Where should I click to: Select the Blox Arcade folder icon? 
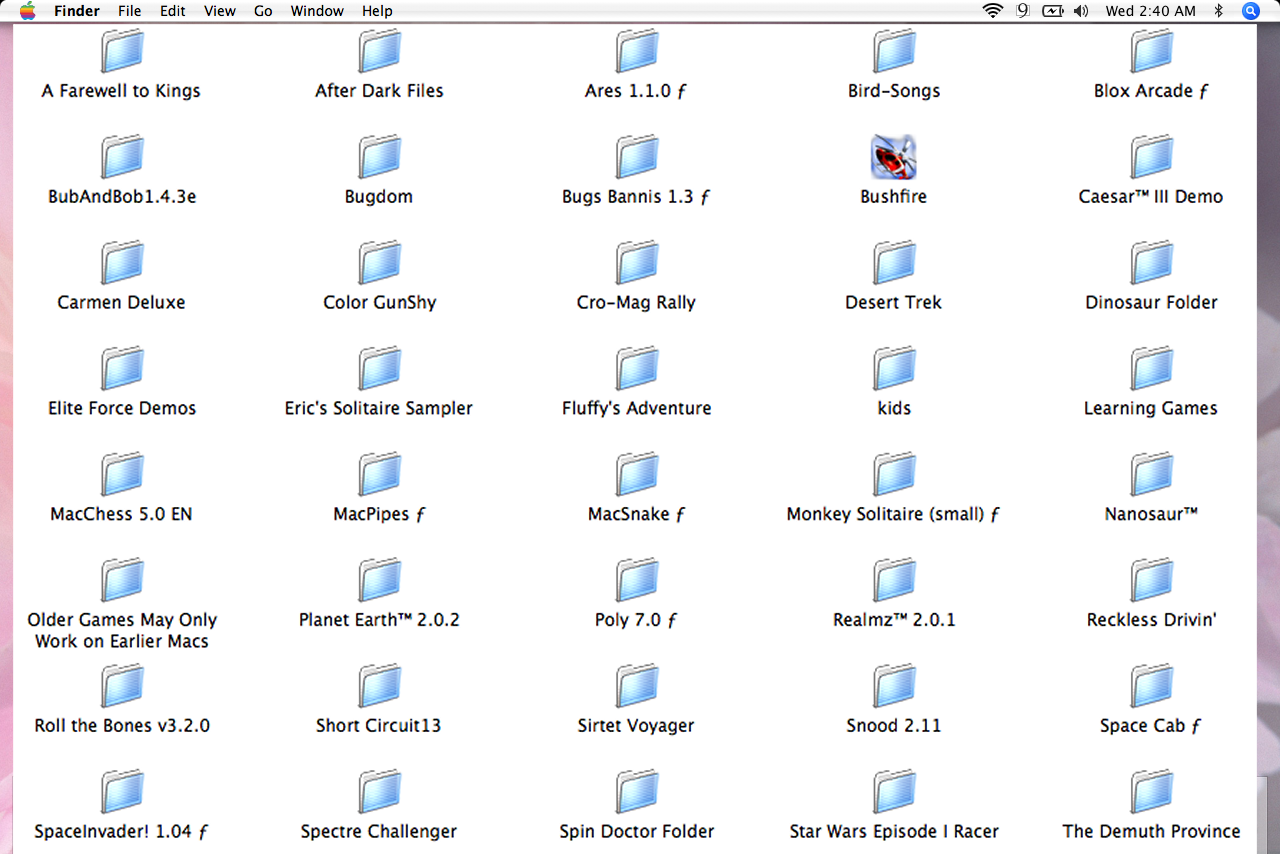(1152, 50)
